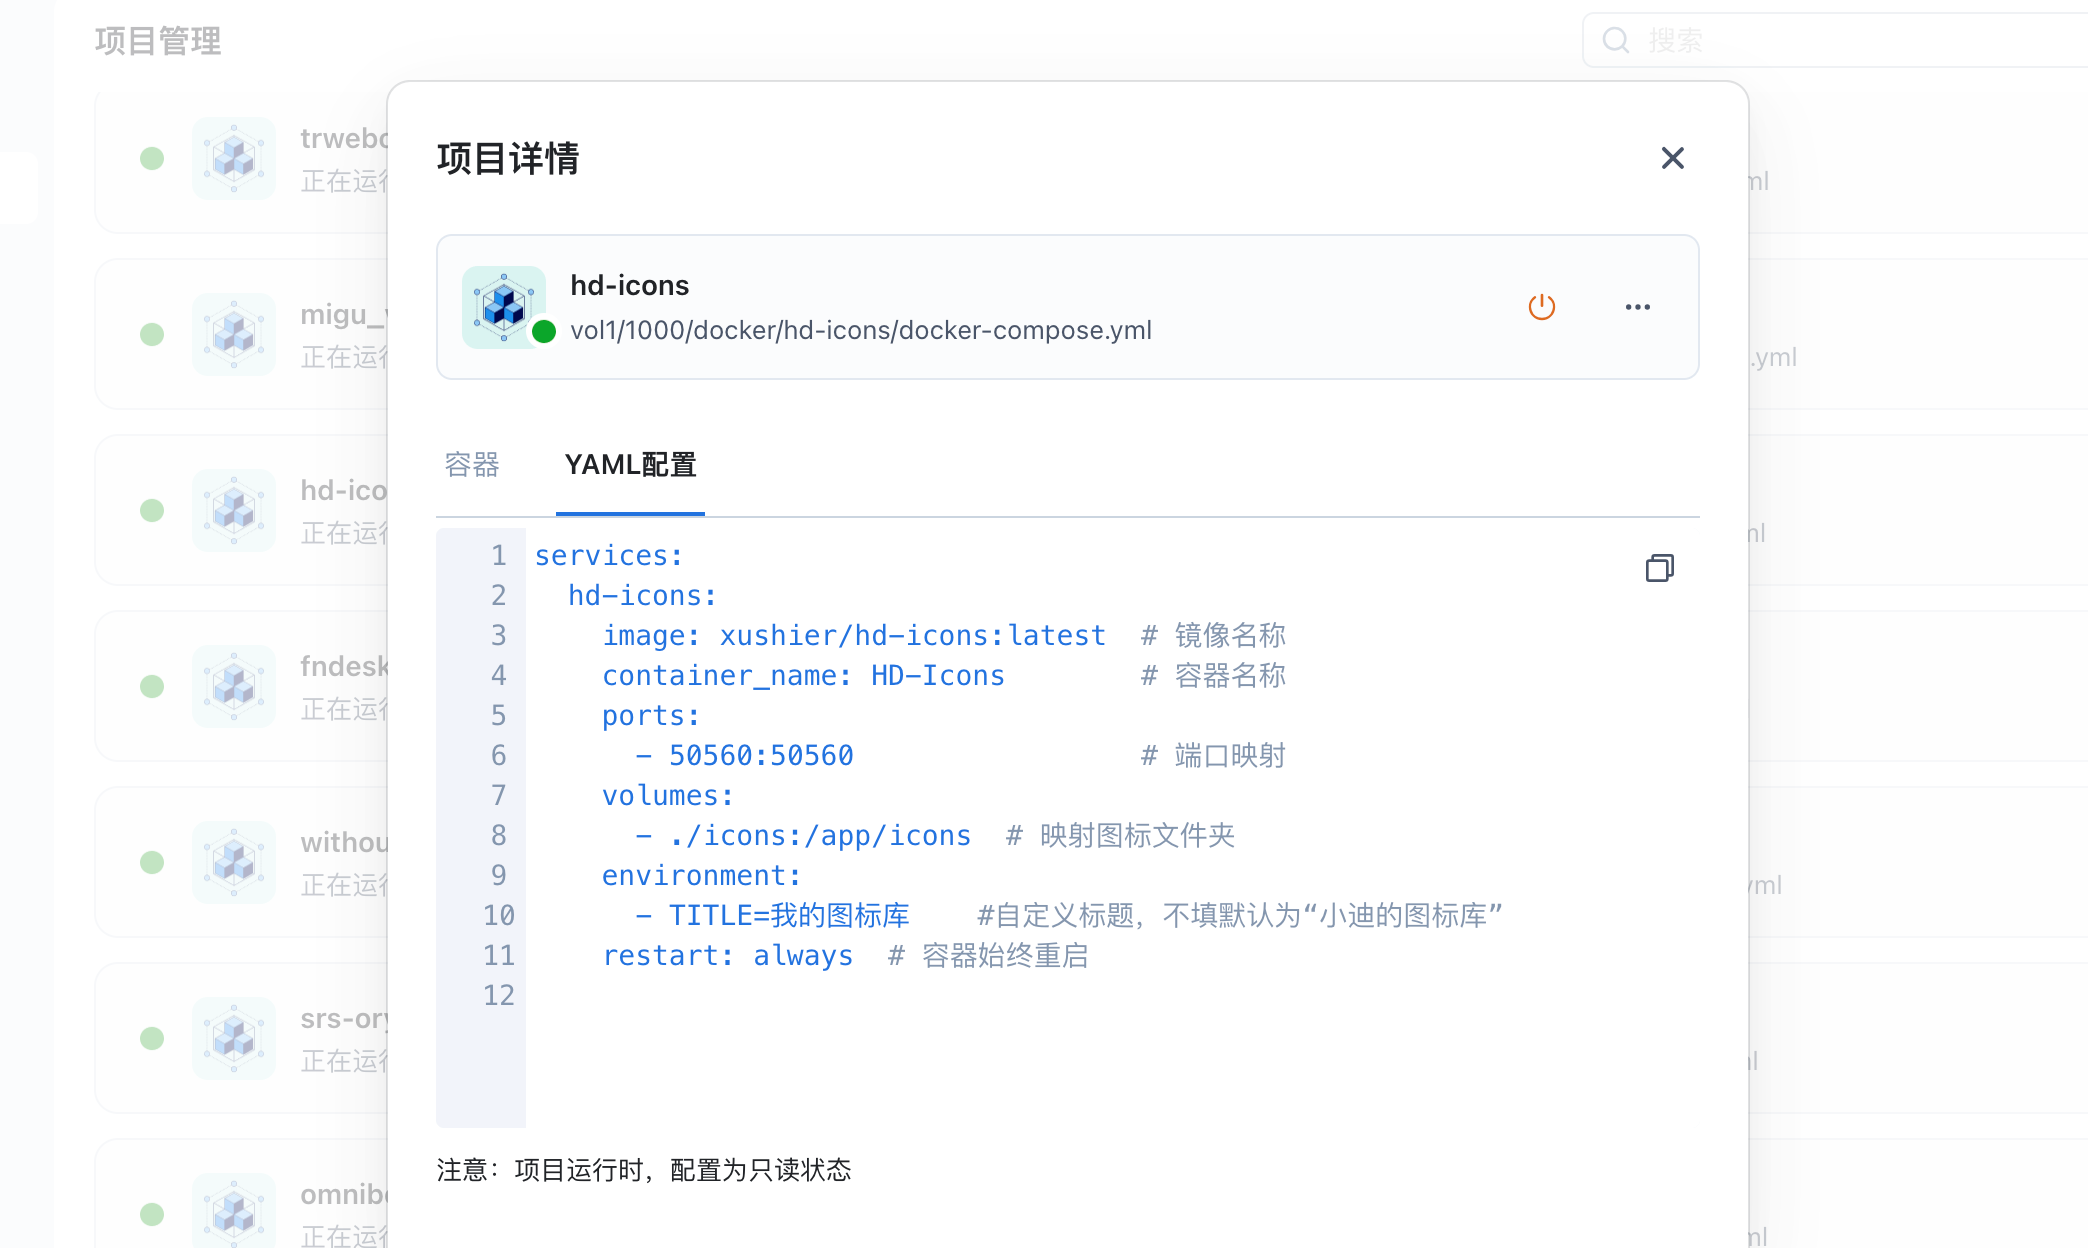This screenshot has height=1248, width=2088.
Task: Click the orange power button for hd-icons
Action: click(x=1541, y=307)
